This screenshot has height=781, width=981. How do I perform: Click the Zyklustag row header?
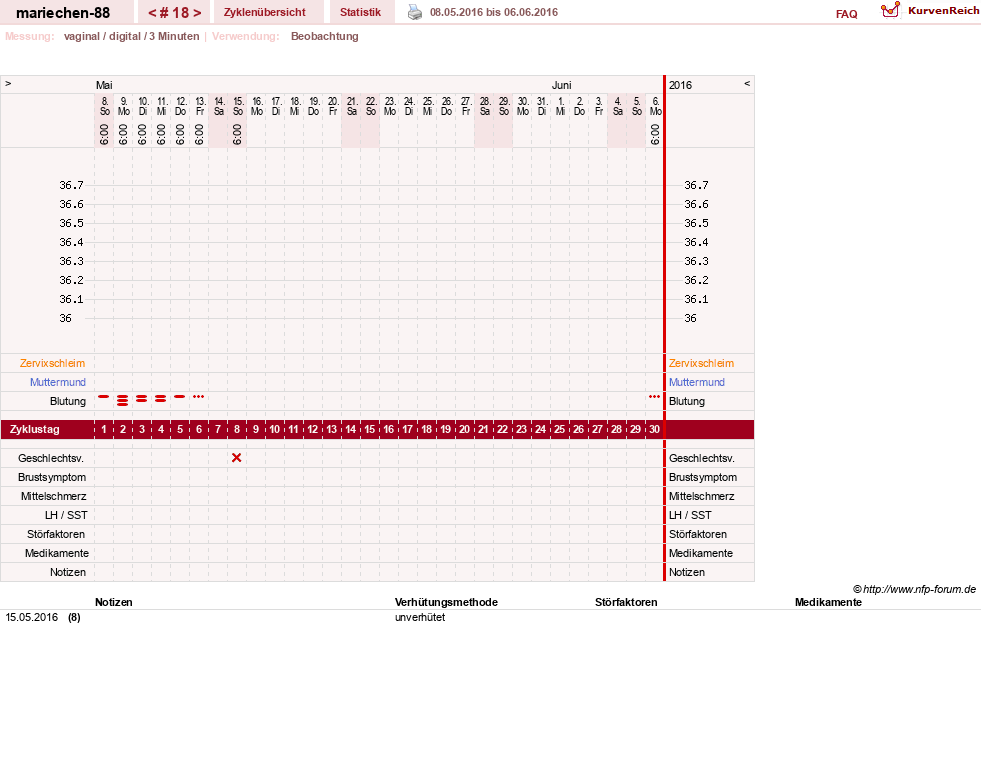click(x=34, y=430)
